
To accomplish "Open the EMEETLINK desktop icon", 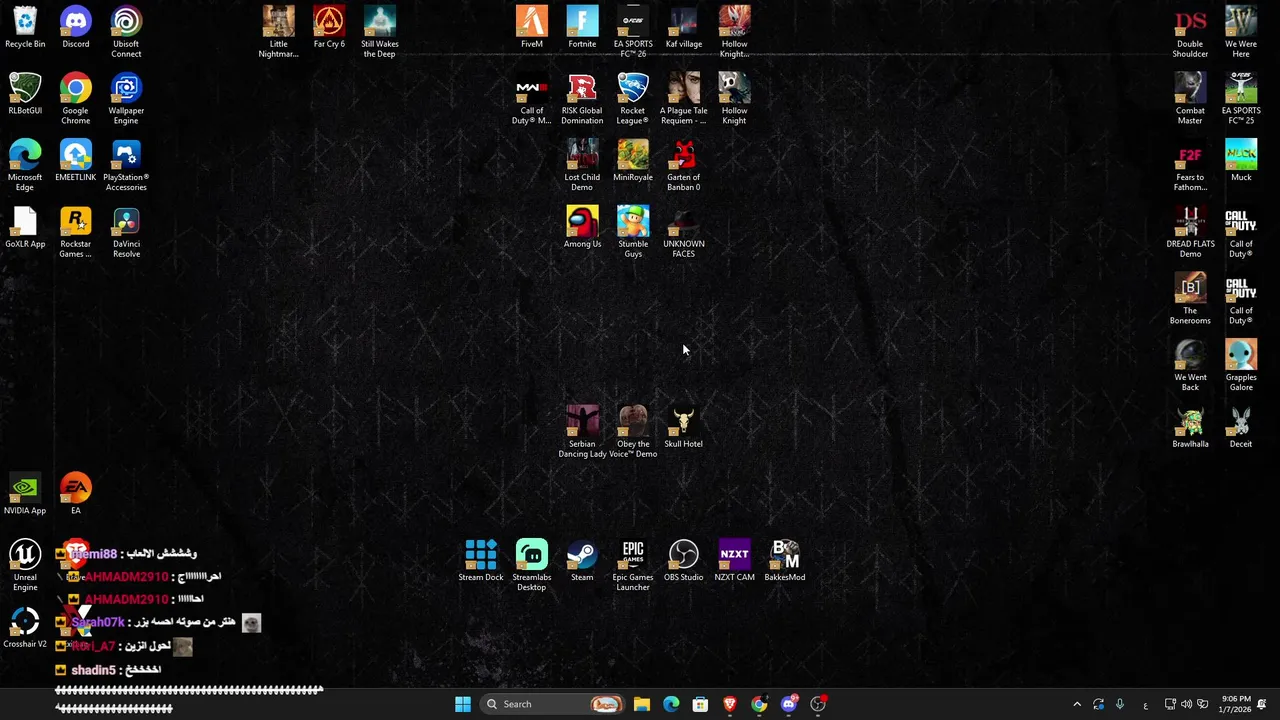I will (76, 161).
